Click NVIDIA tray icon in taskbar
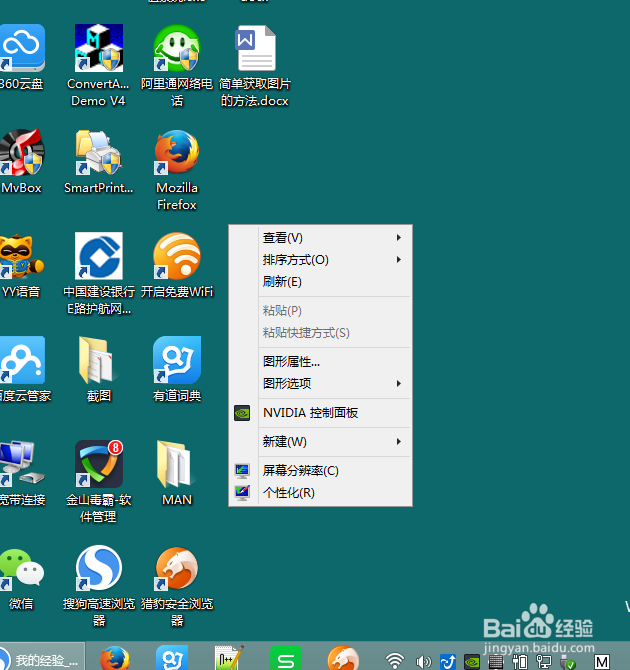630x670 pixels. (x=472, y=662)
